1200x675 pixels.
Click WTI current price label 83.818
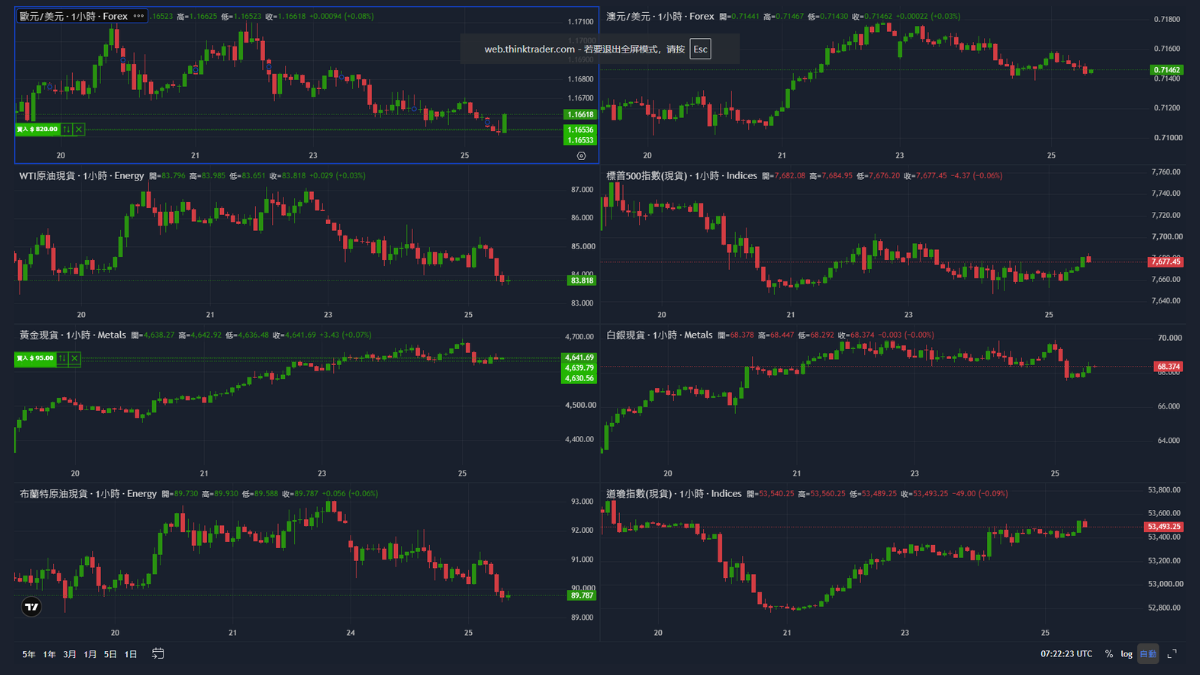click(x=581, y=281)
